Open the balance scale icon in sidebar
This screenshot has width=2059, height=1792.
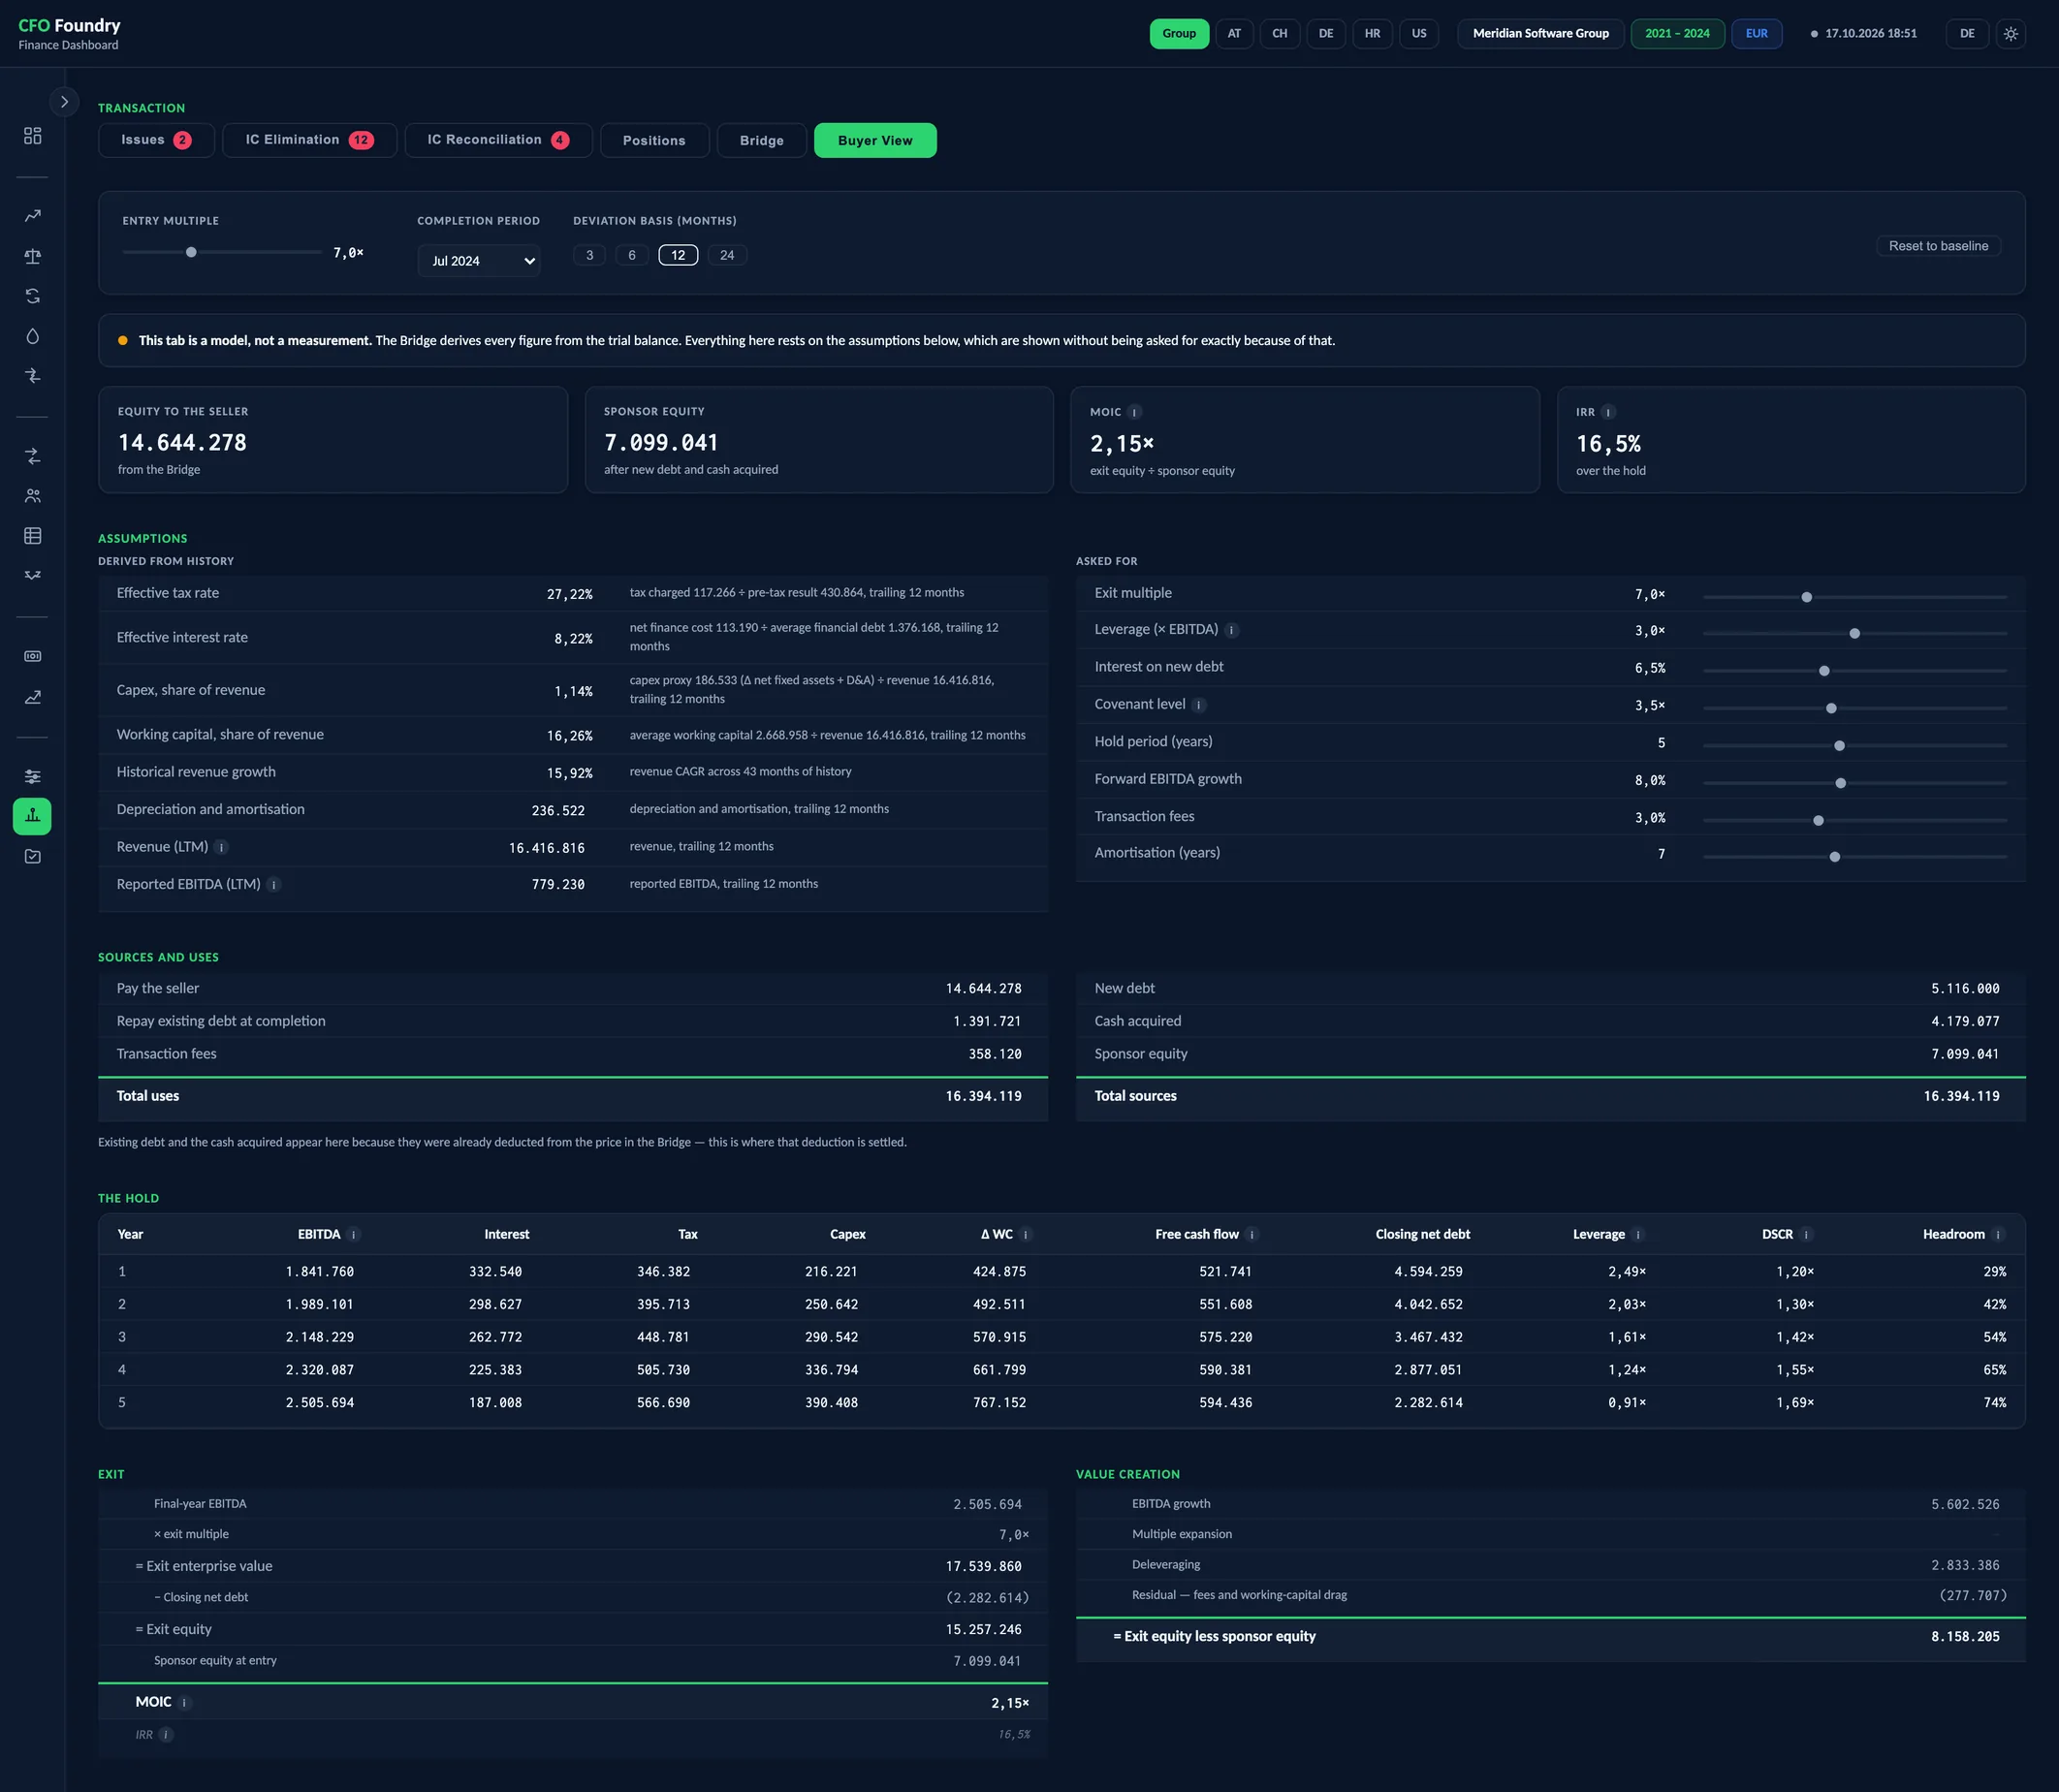click(32, 256)
